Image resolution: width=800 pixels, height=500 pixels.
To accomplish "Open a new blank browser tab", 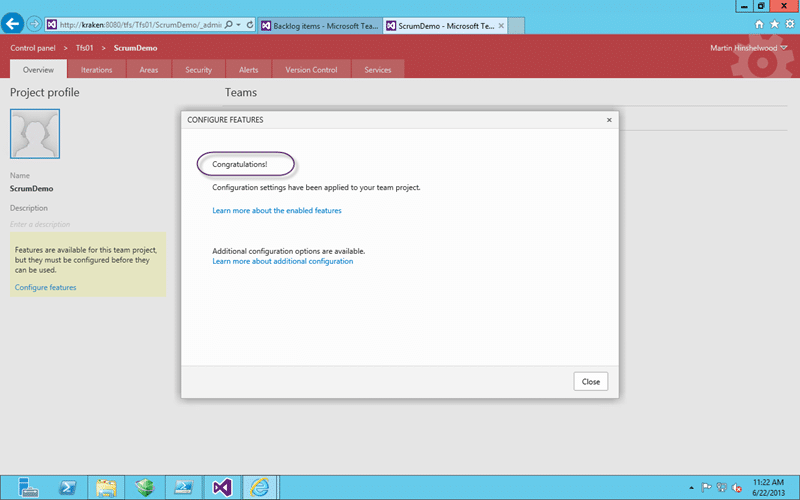I will click(x=516, y=26).
